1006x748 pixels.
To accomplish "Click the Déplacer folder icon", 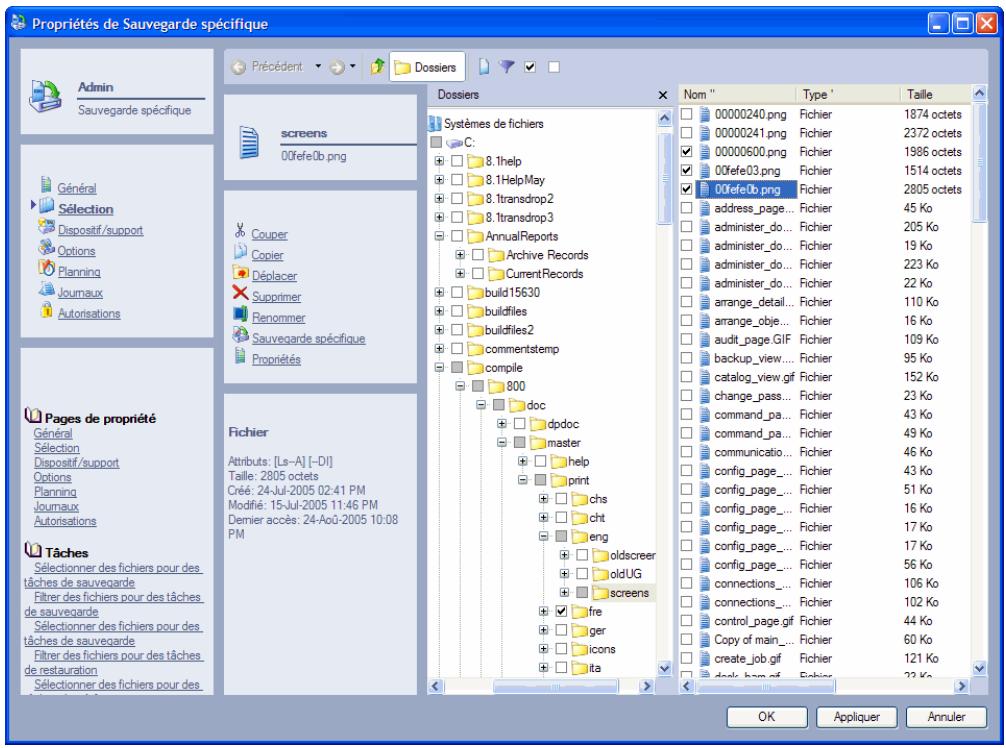I will point(240,273).
